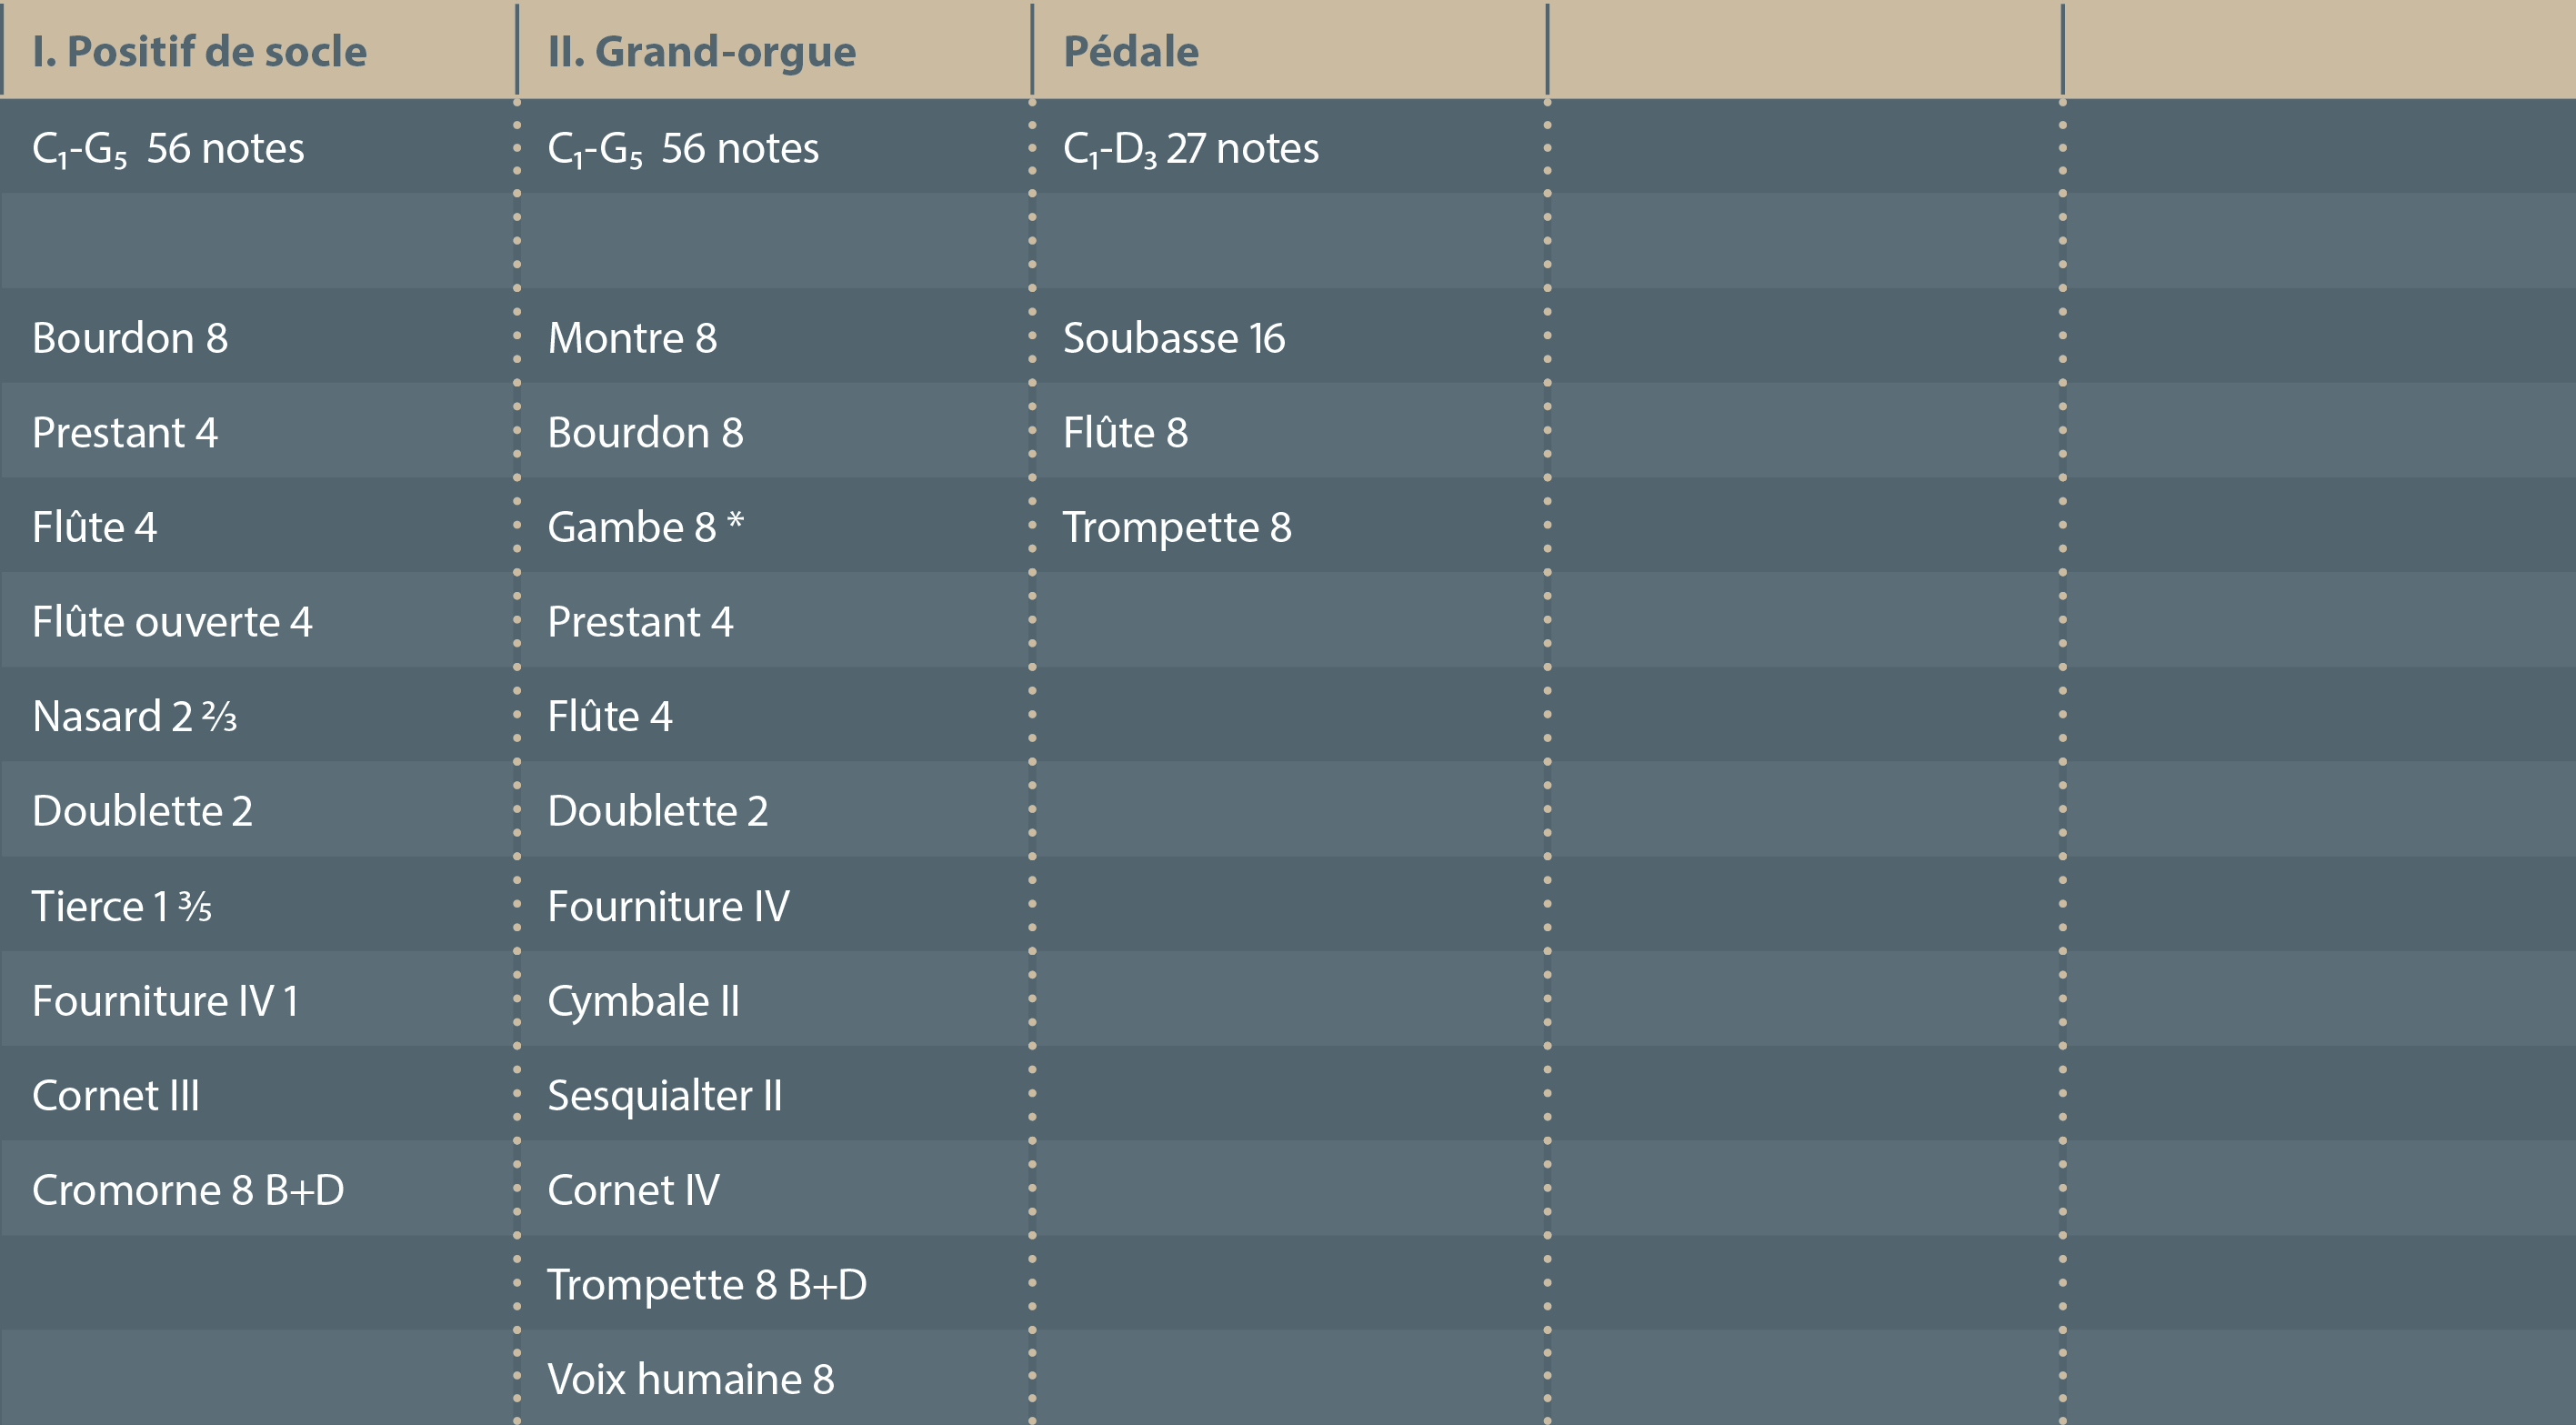Viewport: 2576px width, 1425px height.
Task: Select the Cymbale II stop
Action: (643, 1001)
